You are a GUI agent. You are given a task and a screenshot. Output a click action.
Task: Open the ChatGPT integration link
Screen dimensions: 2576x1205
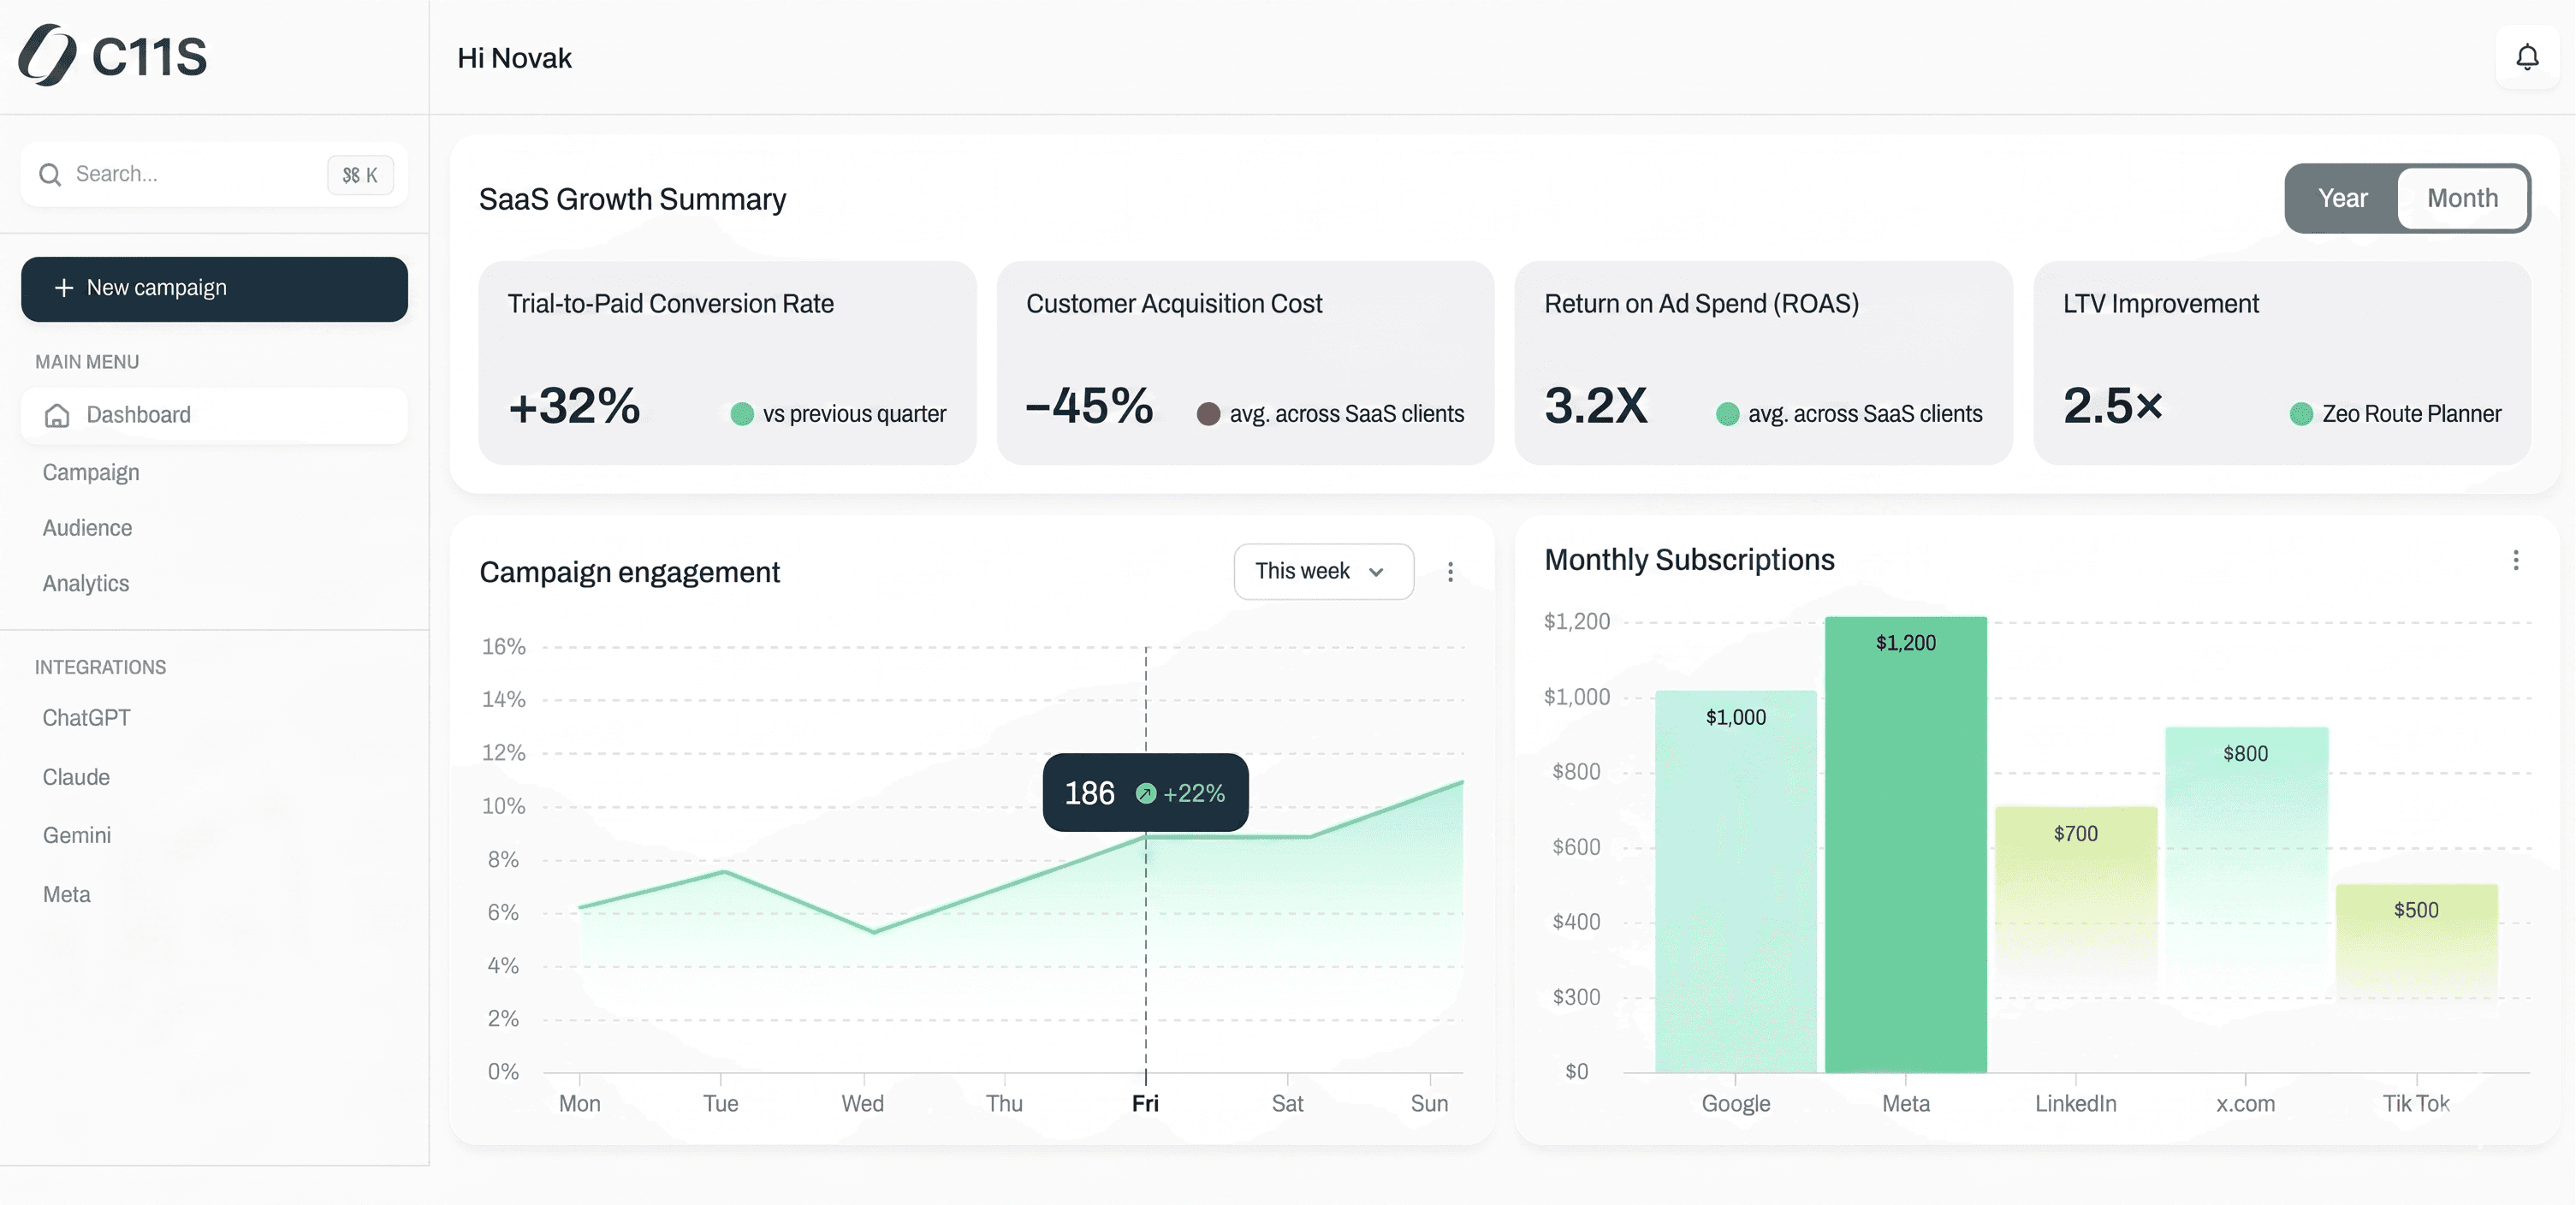(86, 717)
